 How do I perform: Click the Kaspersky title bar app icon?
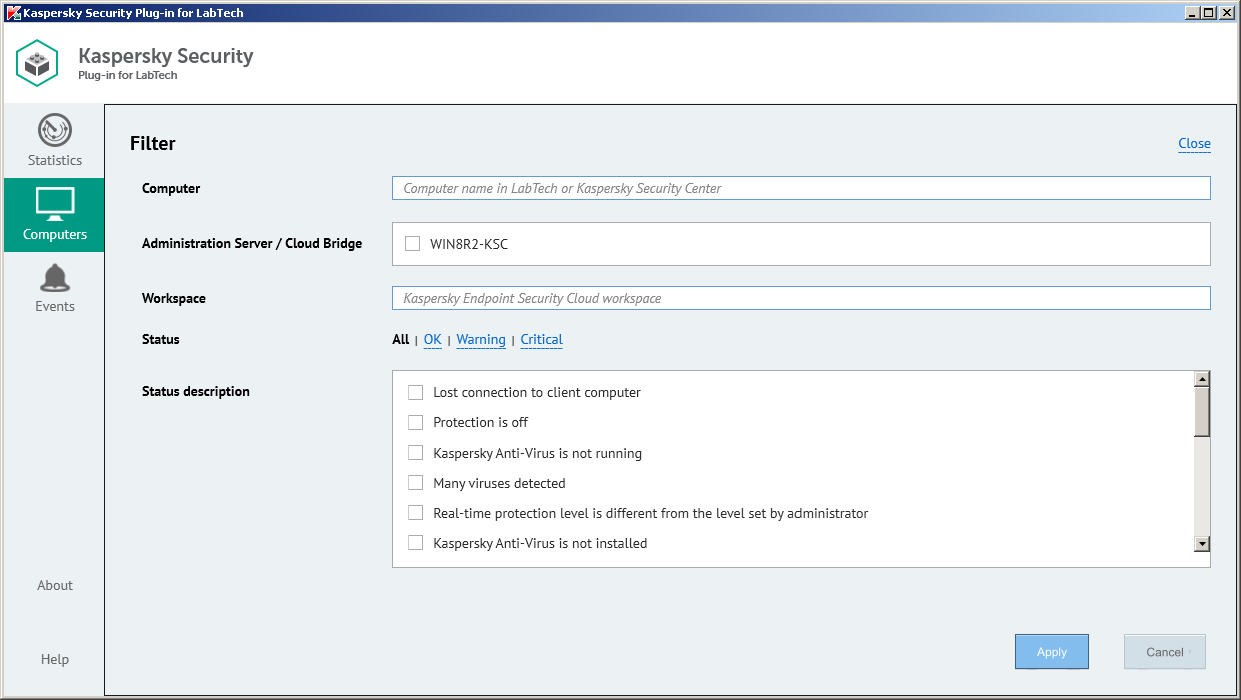(13, 13)
